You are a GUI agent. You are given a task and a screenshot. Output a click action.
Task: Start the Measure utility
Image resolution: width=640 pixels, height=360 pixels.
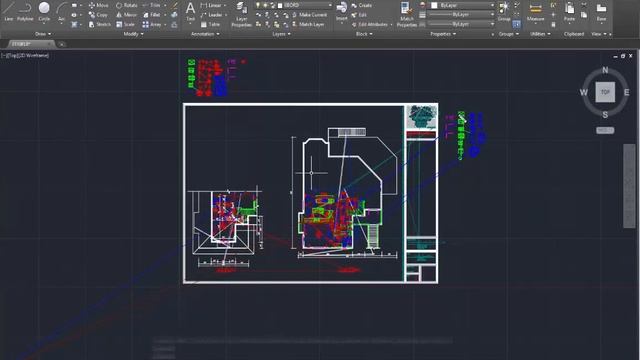point(535,11)
